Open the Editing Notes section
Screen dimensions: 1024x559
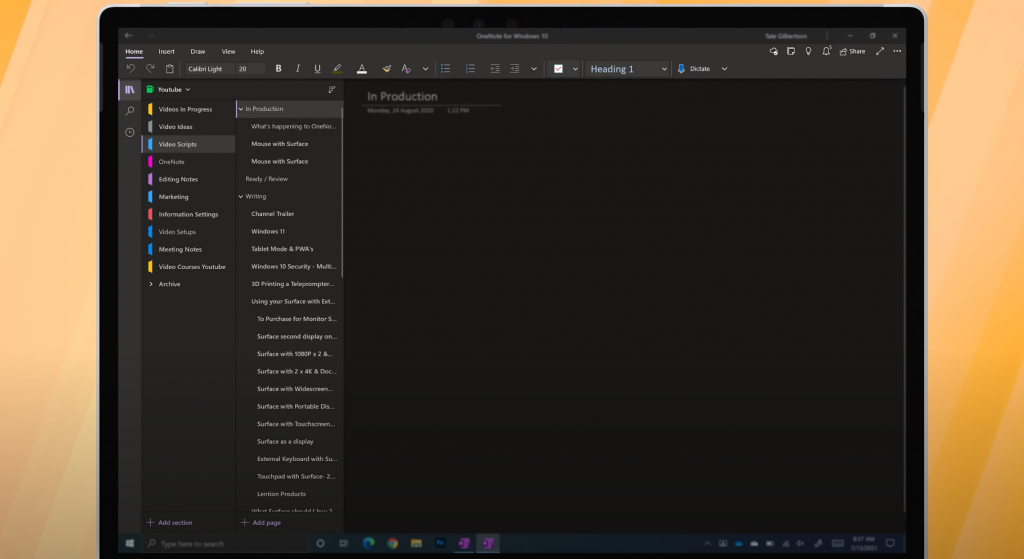[x=189, y=179]
